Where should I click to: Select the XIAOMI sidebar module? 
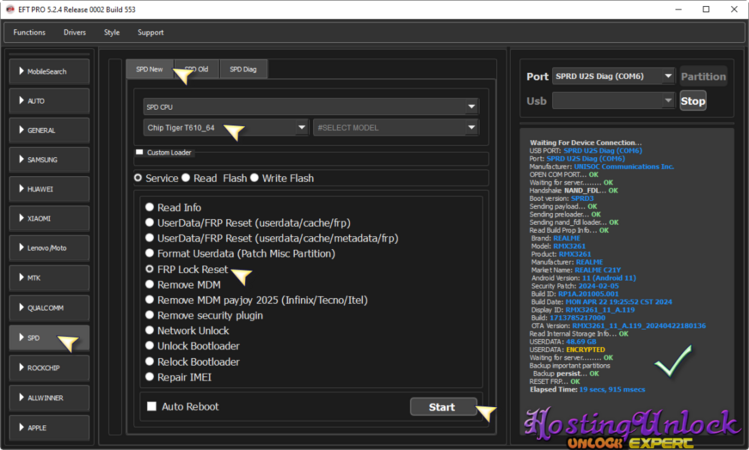pos(48,218)
